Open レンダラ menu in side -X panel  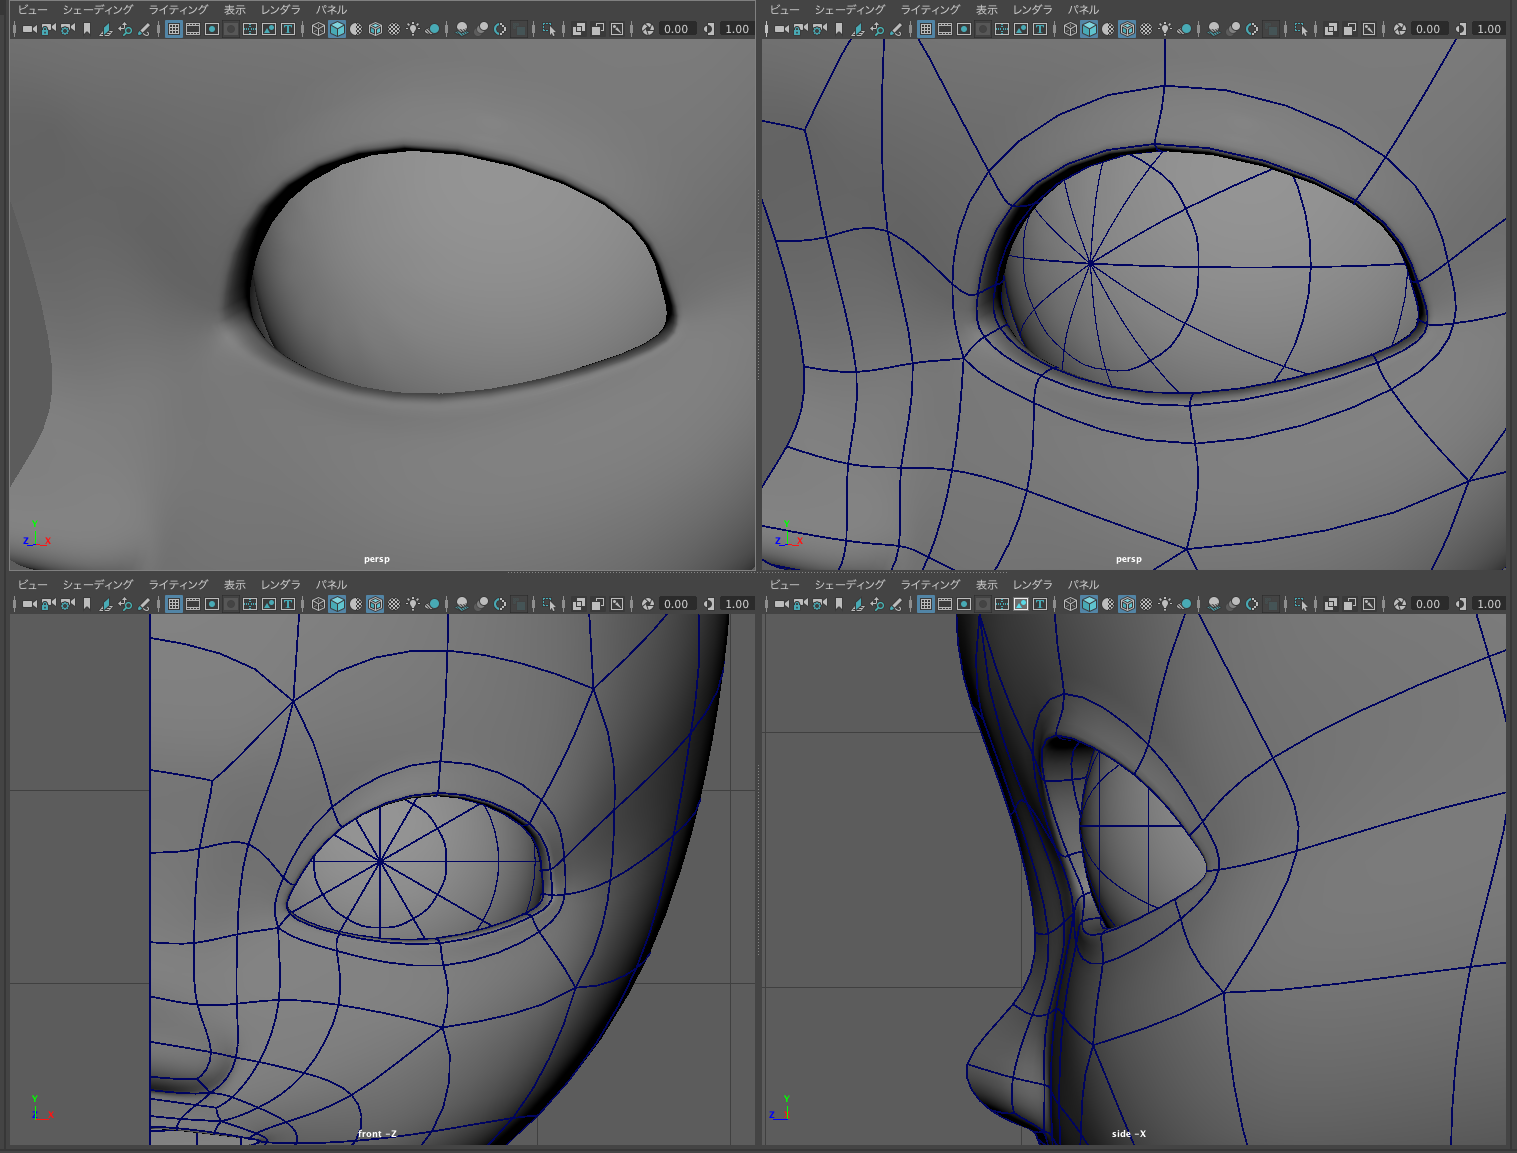click(x=1032, y=585)
